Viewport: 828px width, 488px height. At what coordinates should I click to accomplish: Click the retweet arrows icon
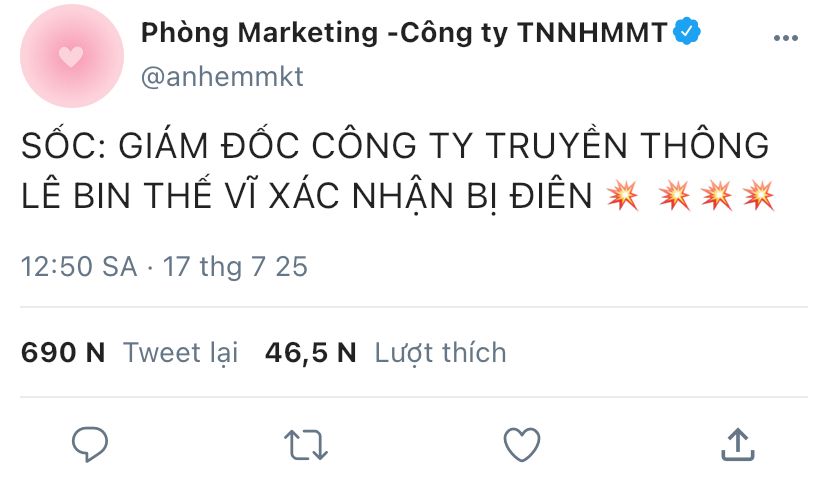(306, 445)
